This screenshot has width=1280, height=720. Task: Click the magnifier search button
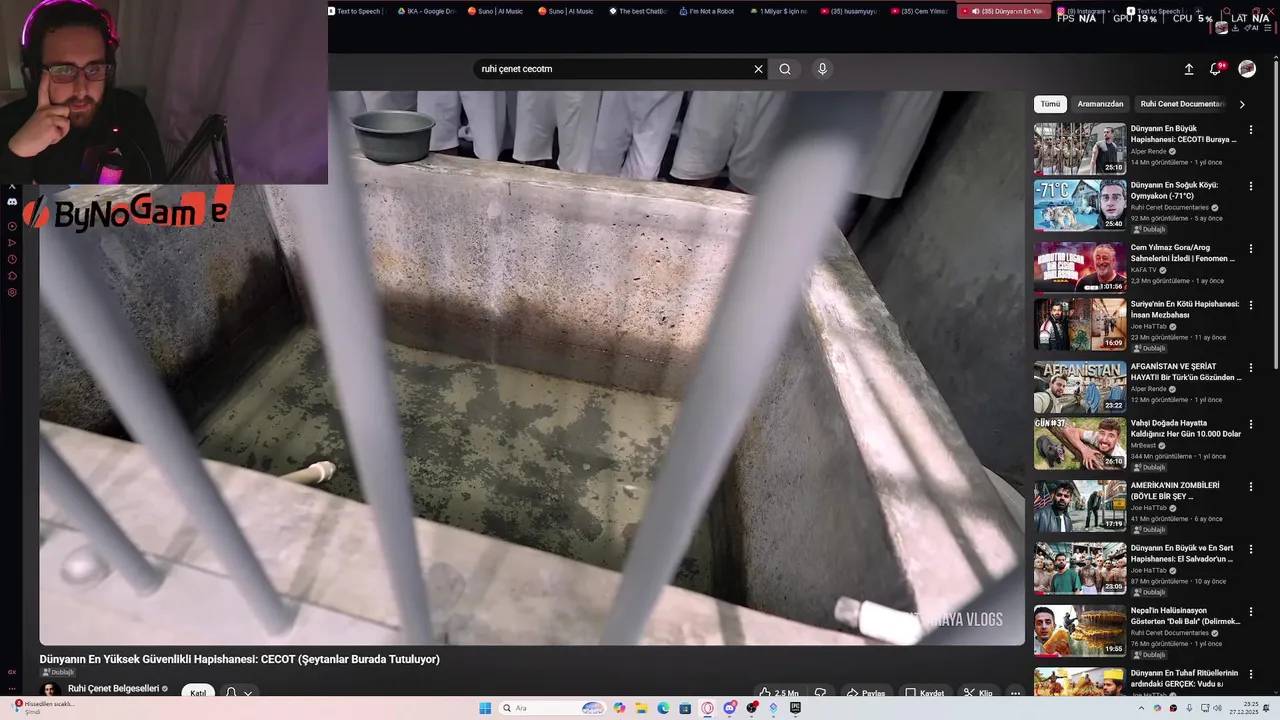click(785, 69)
